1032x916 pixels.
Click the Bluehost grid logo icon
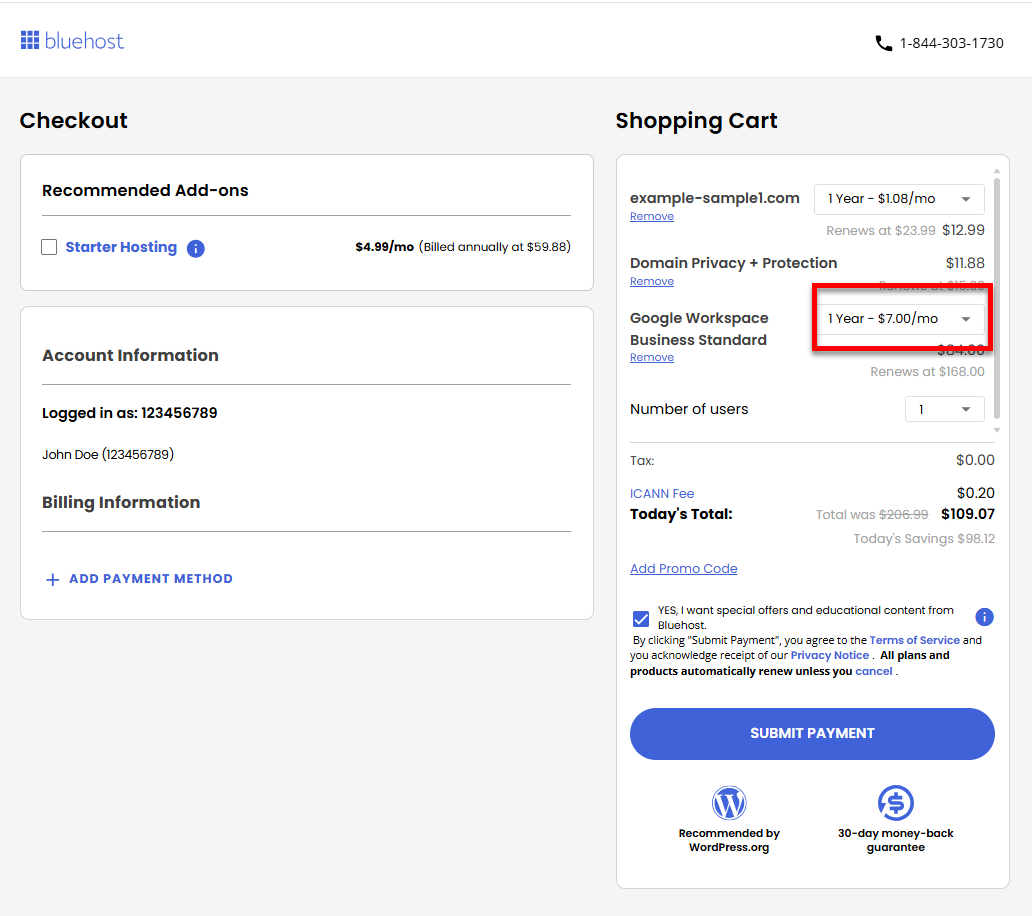(30, 40)
